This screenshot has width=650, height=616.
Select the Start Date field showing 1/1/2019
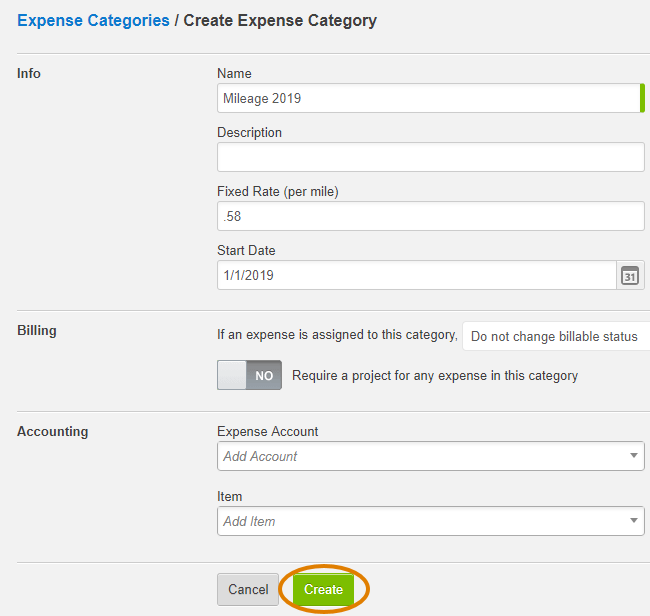pos(417,275)
